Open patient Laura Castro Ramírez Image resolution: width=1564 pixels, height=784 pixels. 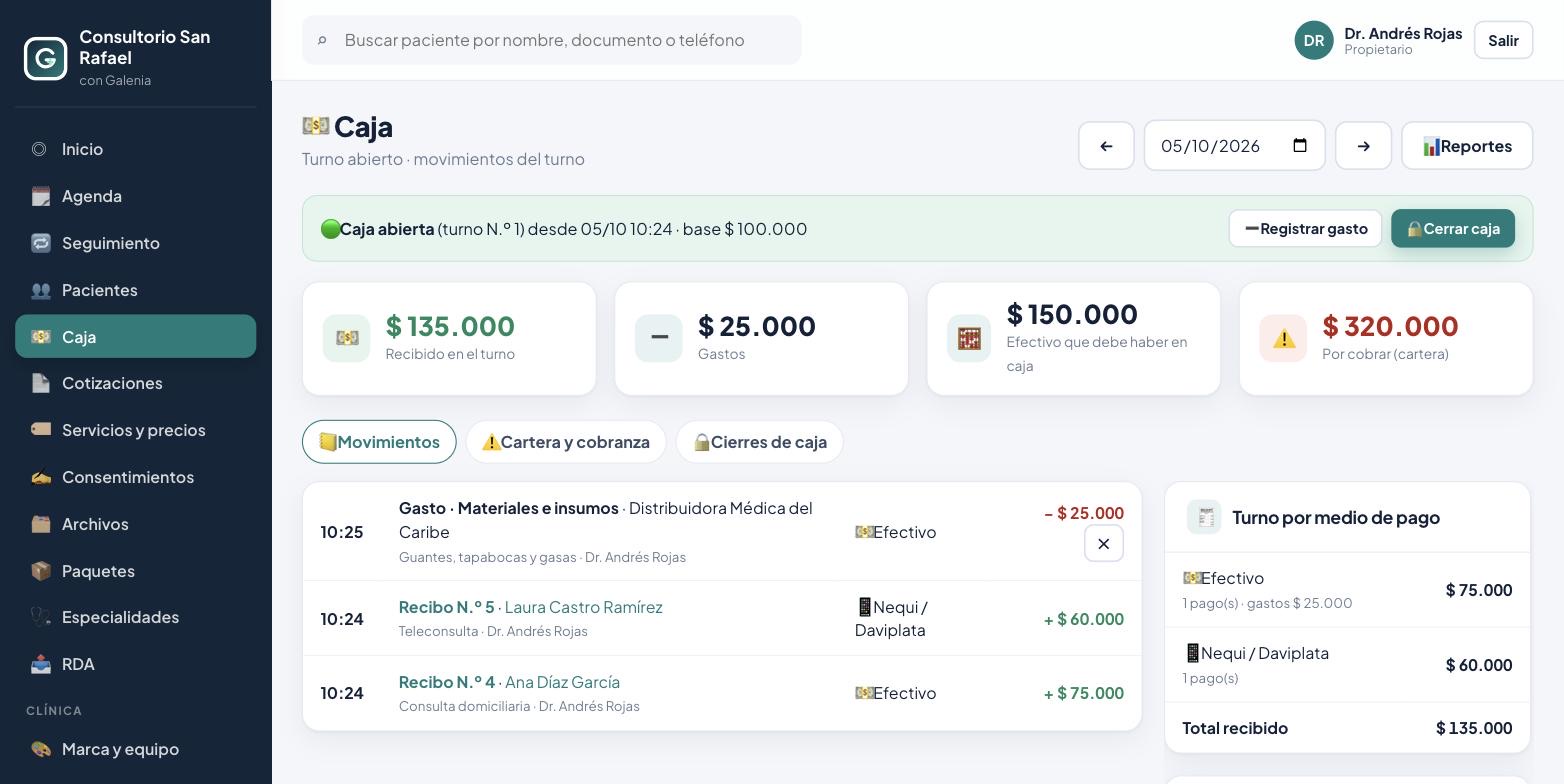click(584, 607)
